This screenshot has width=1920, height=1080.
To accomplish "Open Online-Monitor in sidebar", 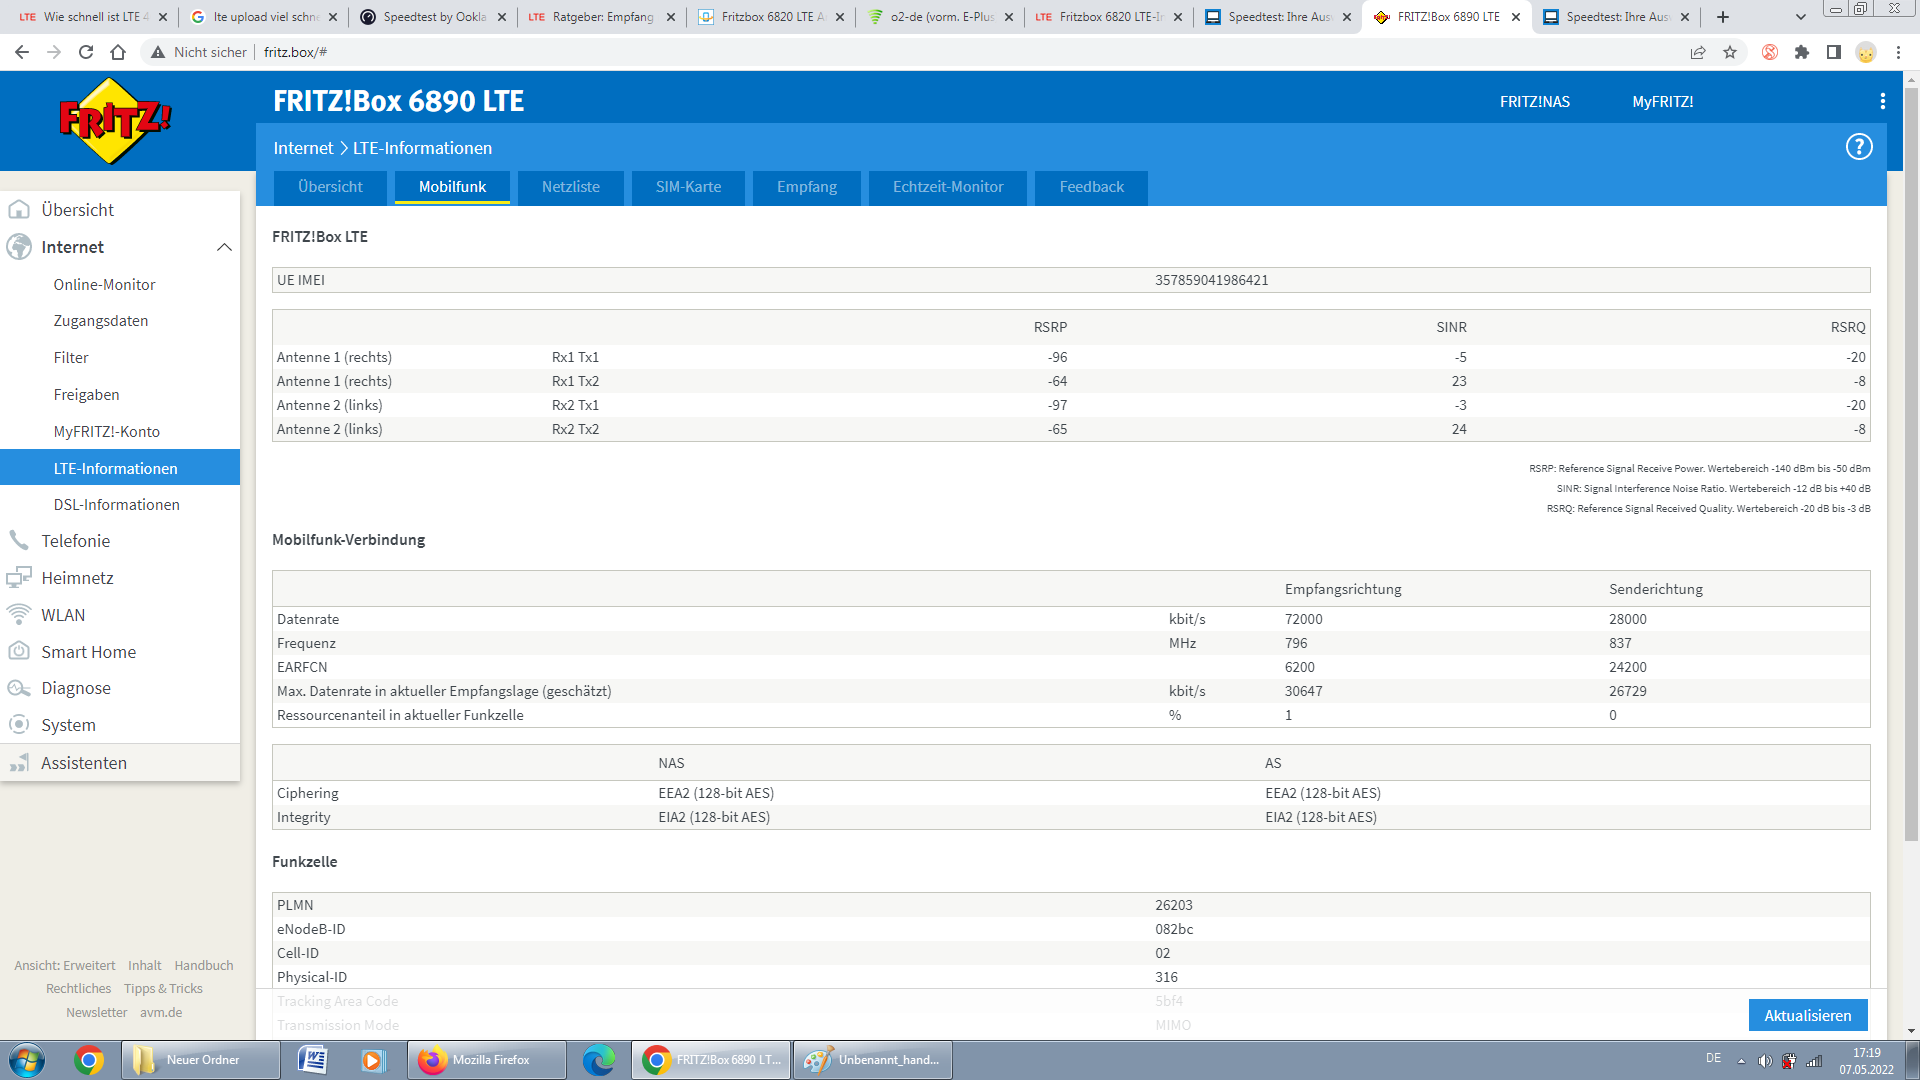I will click(105, 285).
